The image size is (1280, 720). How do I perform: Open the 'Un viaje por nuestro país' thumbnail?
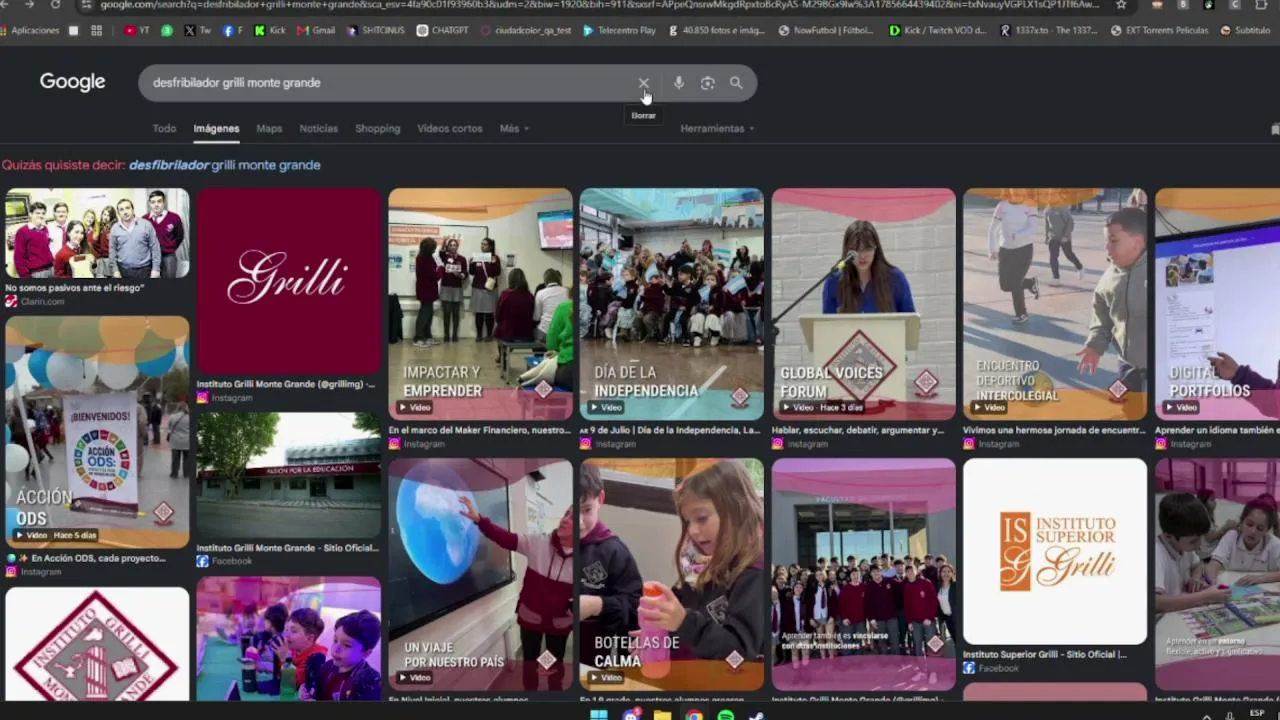[x=480, y=574]
